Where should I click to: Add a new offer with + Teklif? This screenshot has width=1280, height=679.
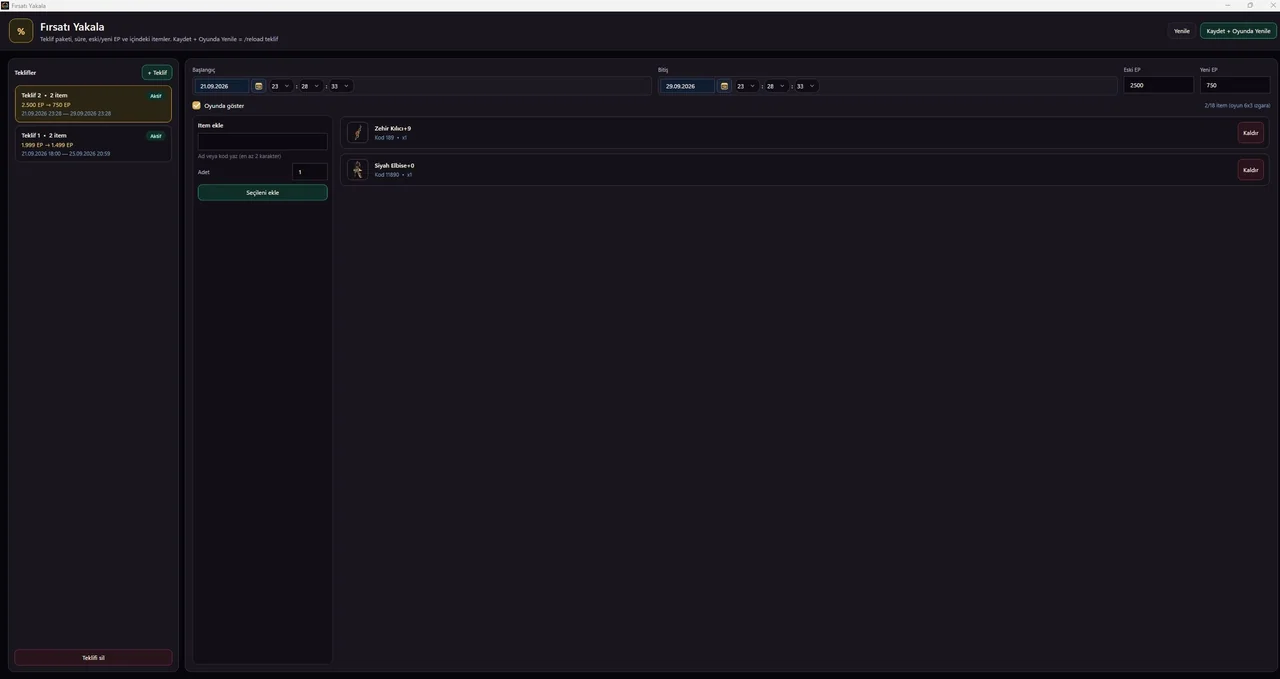(x=157, y=73)
